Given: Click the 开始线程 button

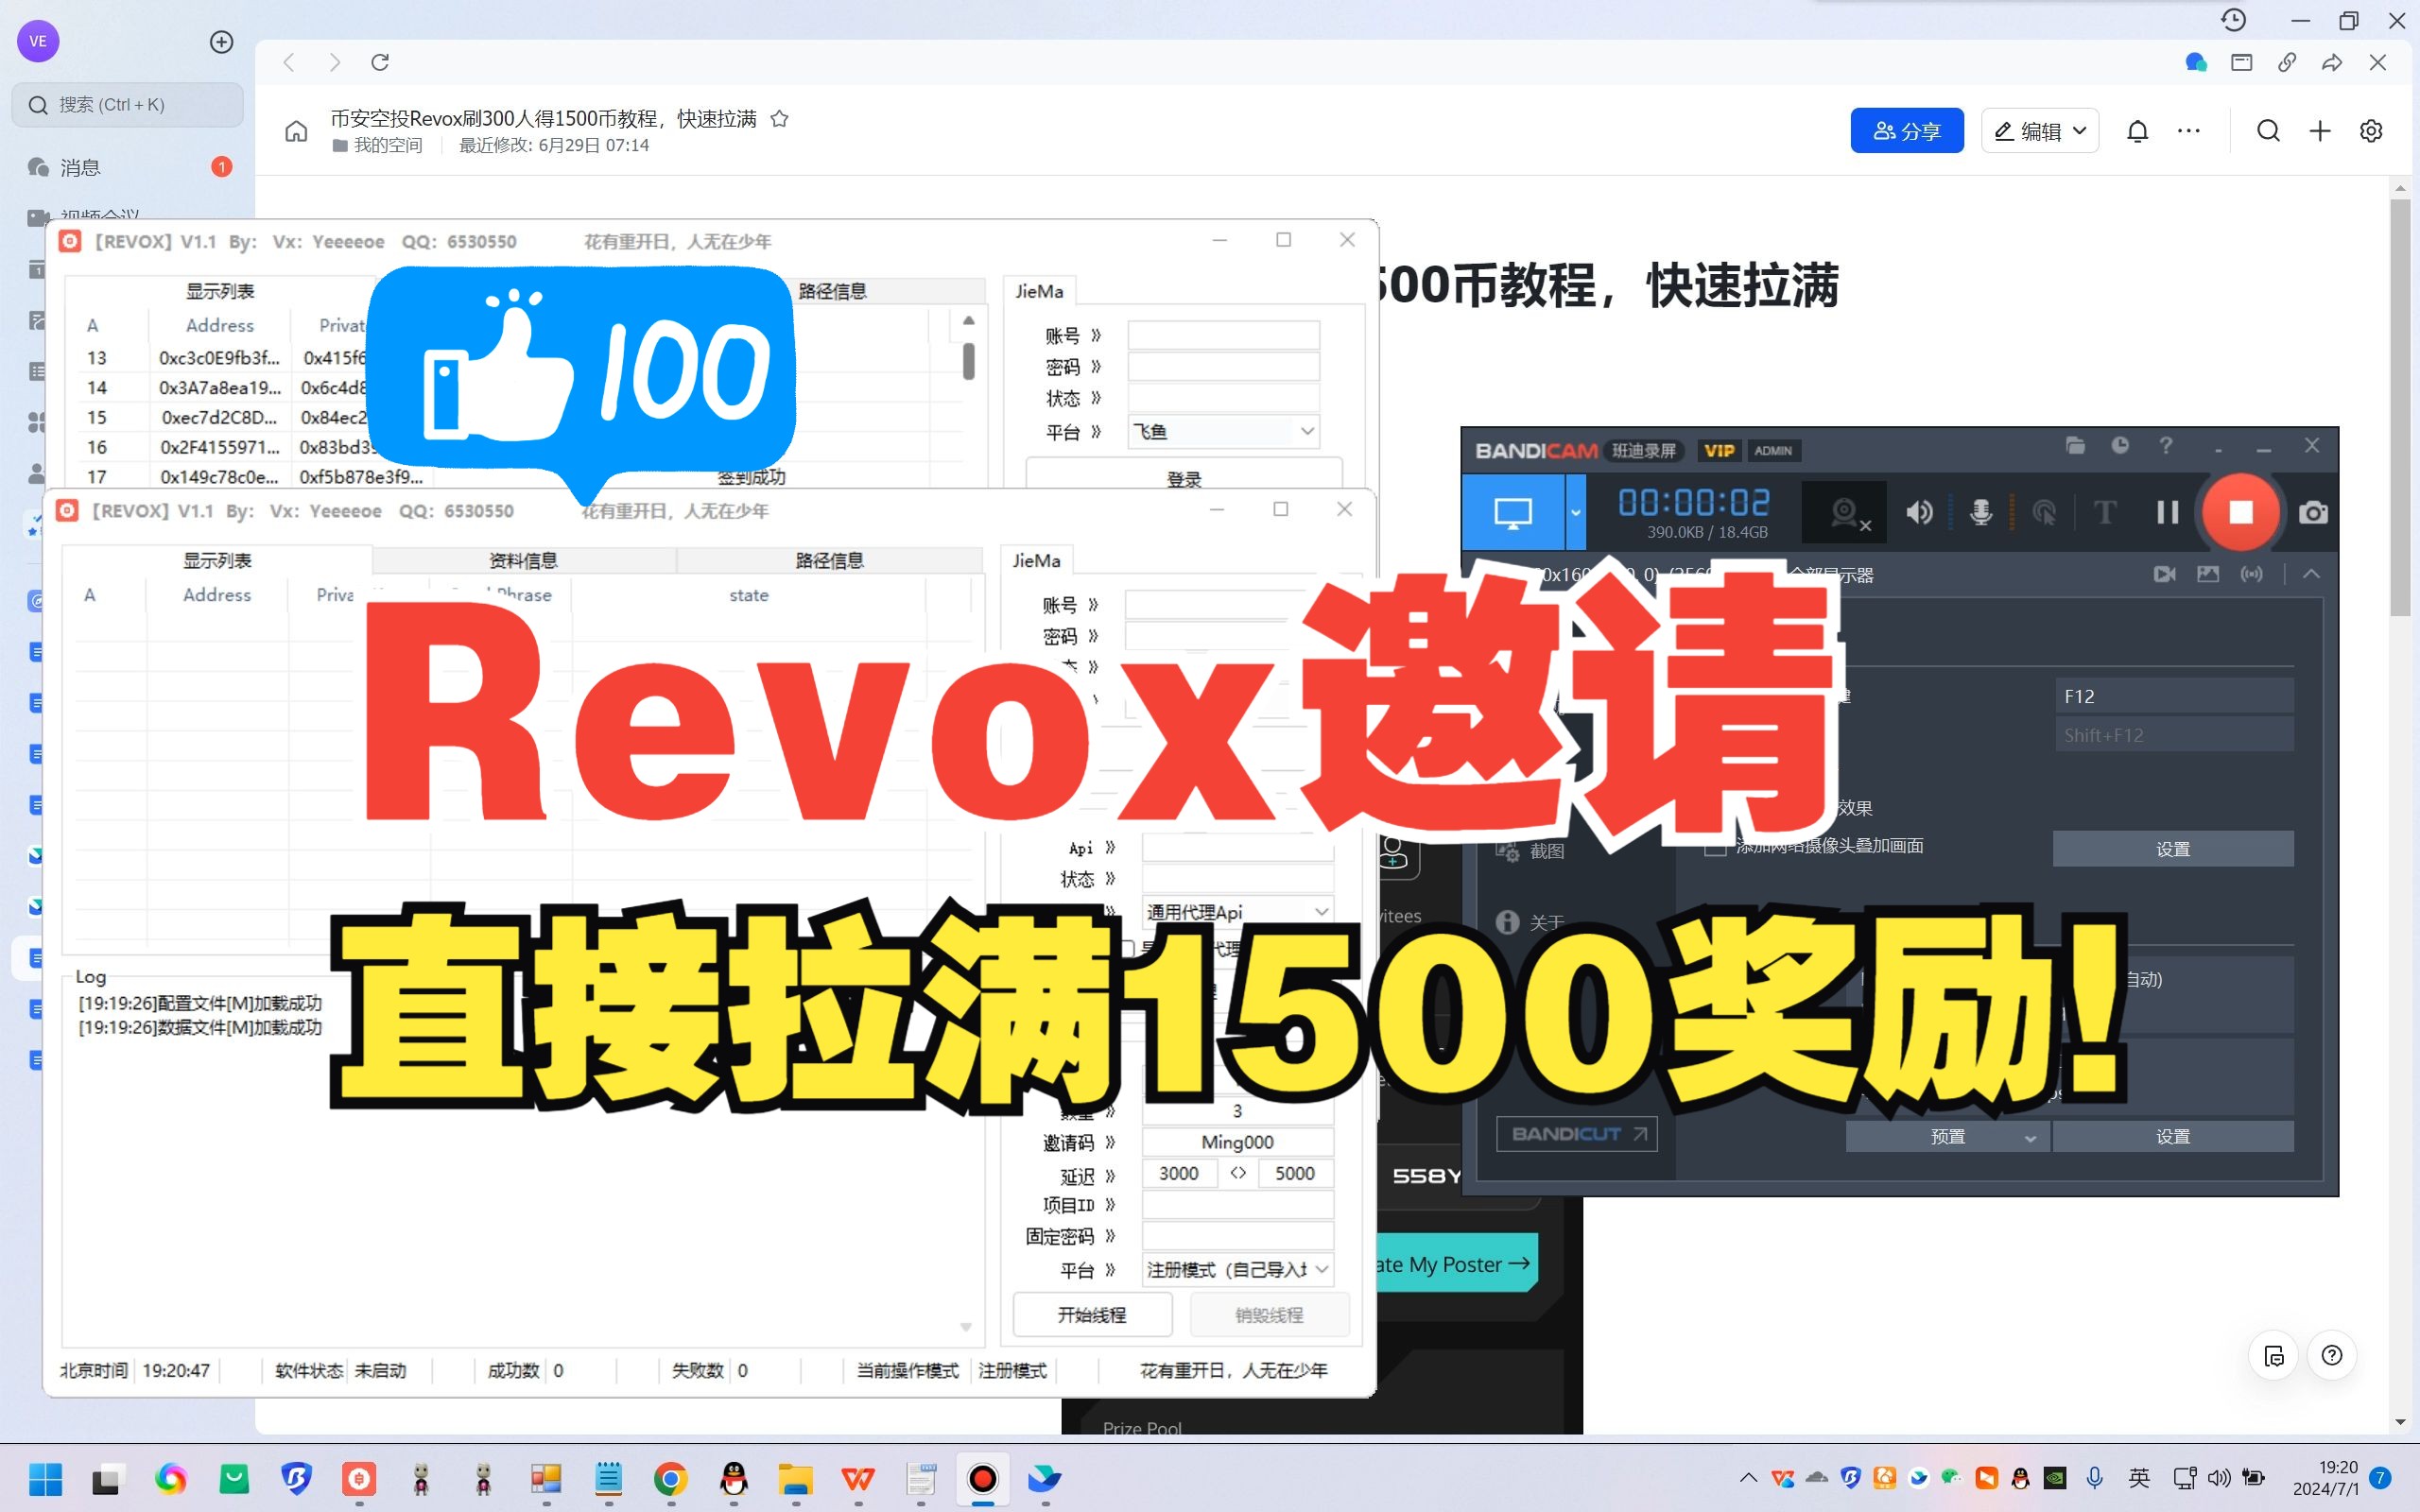Looking at the screenshot, I should coord(1092,1315).
